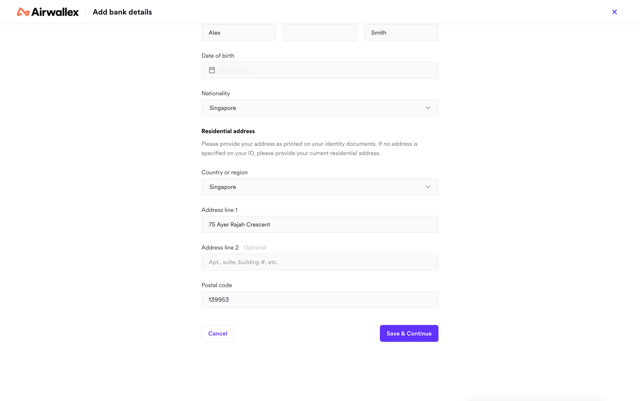Click the Postal code label

point(216,285)
